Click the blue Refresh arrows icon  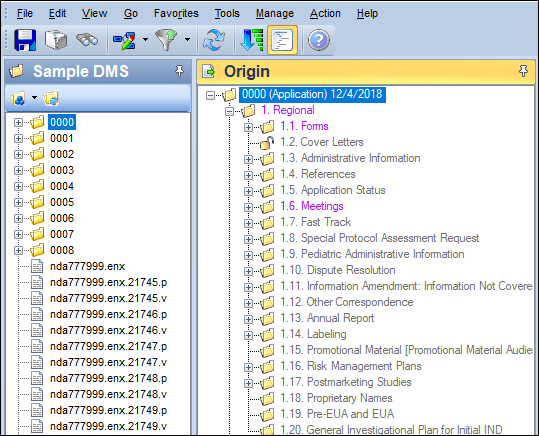(214, 40)
